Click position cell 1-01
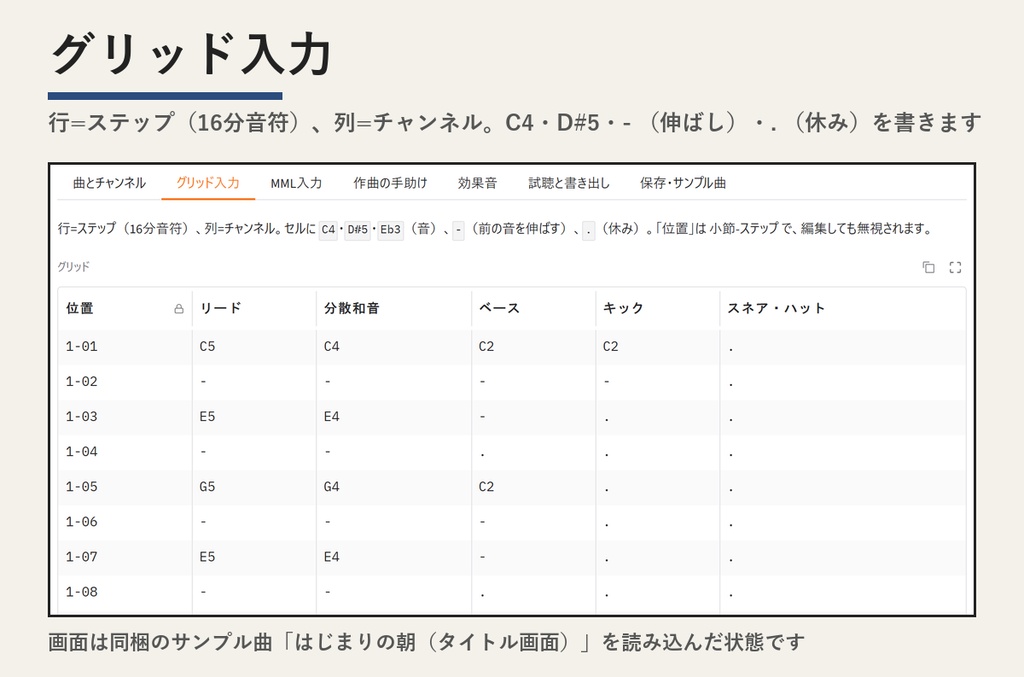The width and height of the screenshot is (1024, 677). point(125,347)
